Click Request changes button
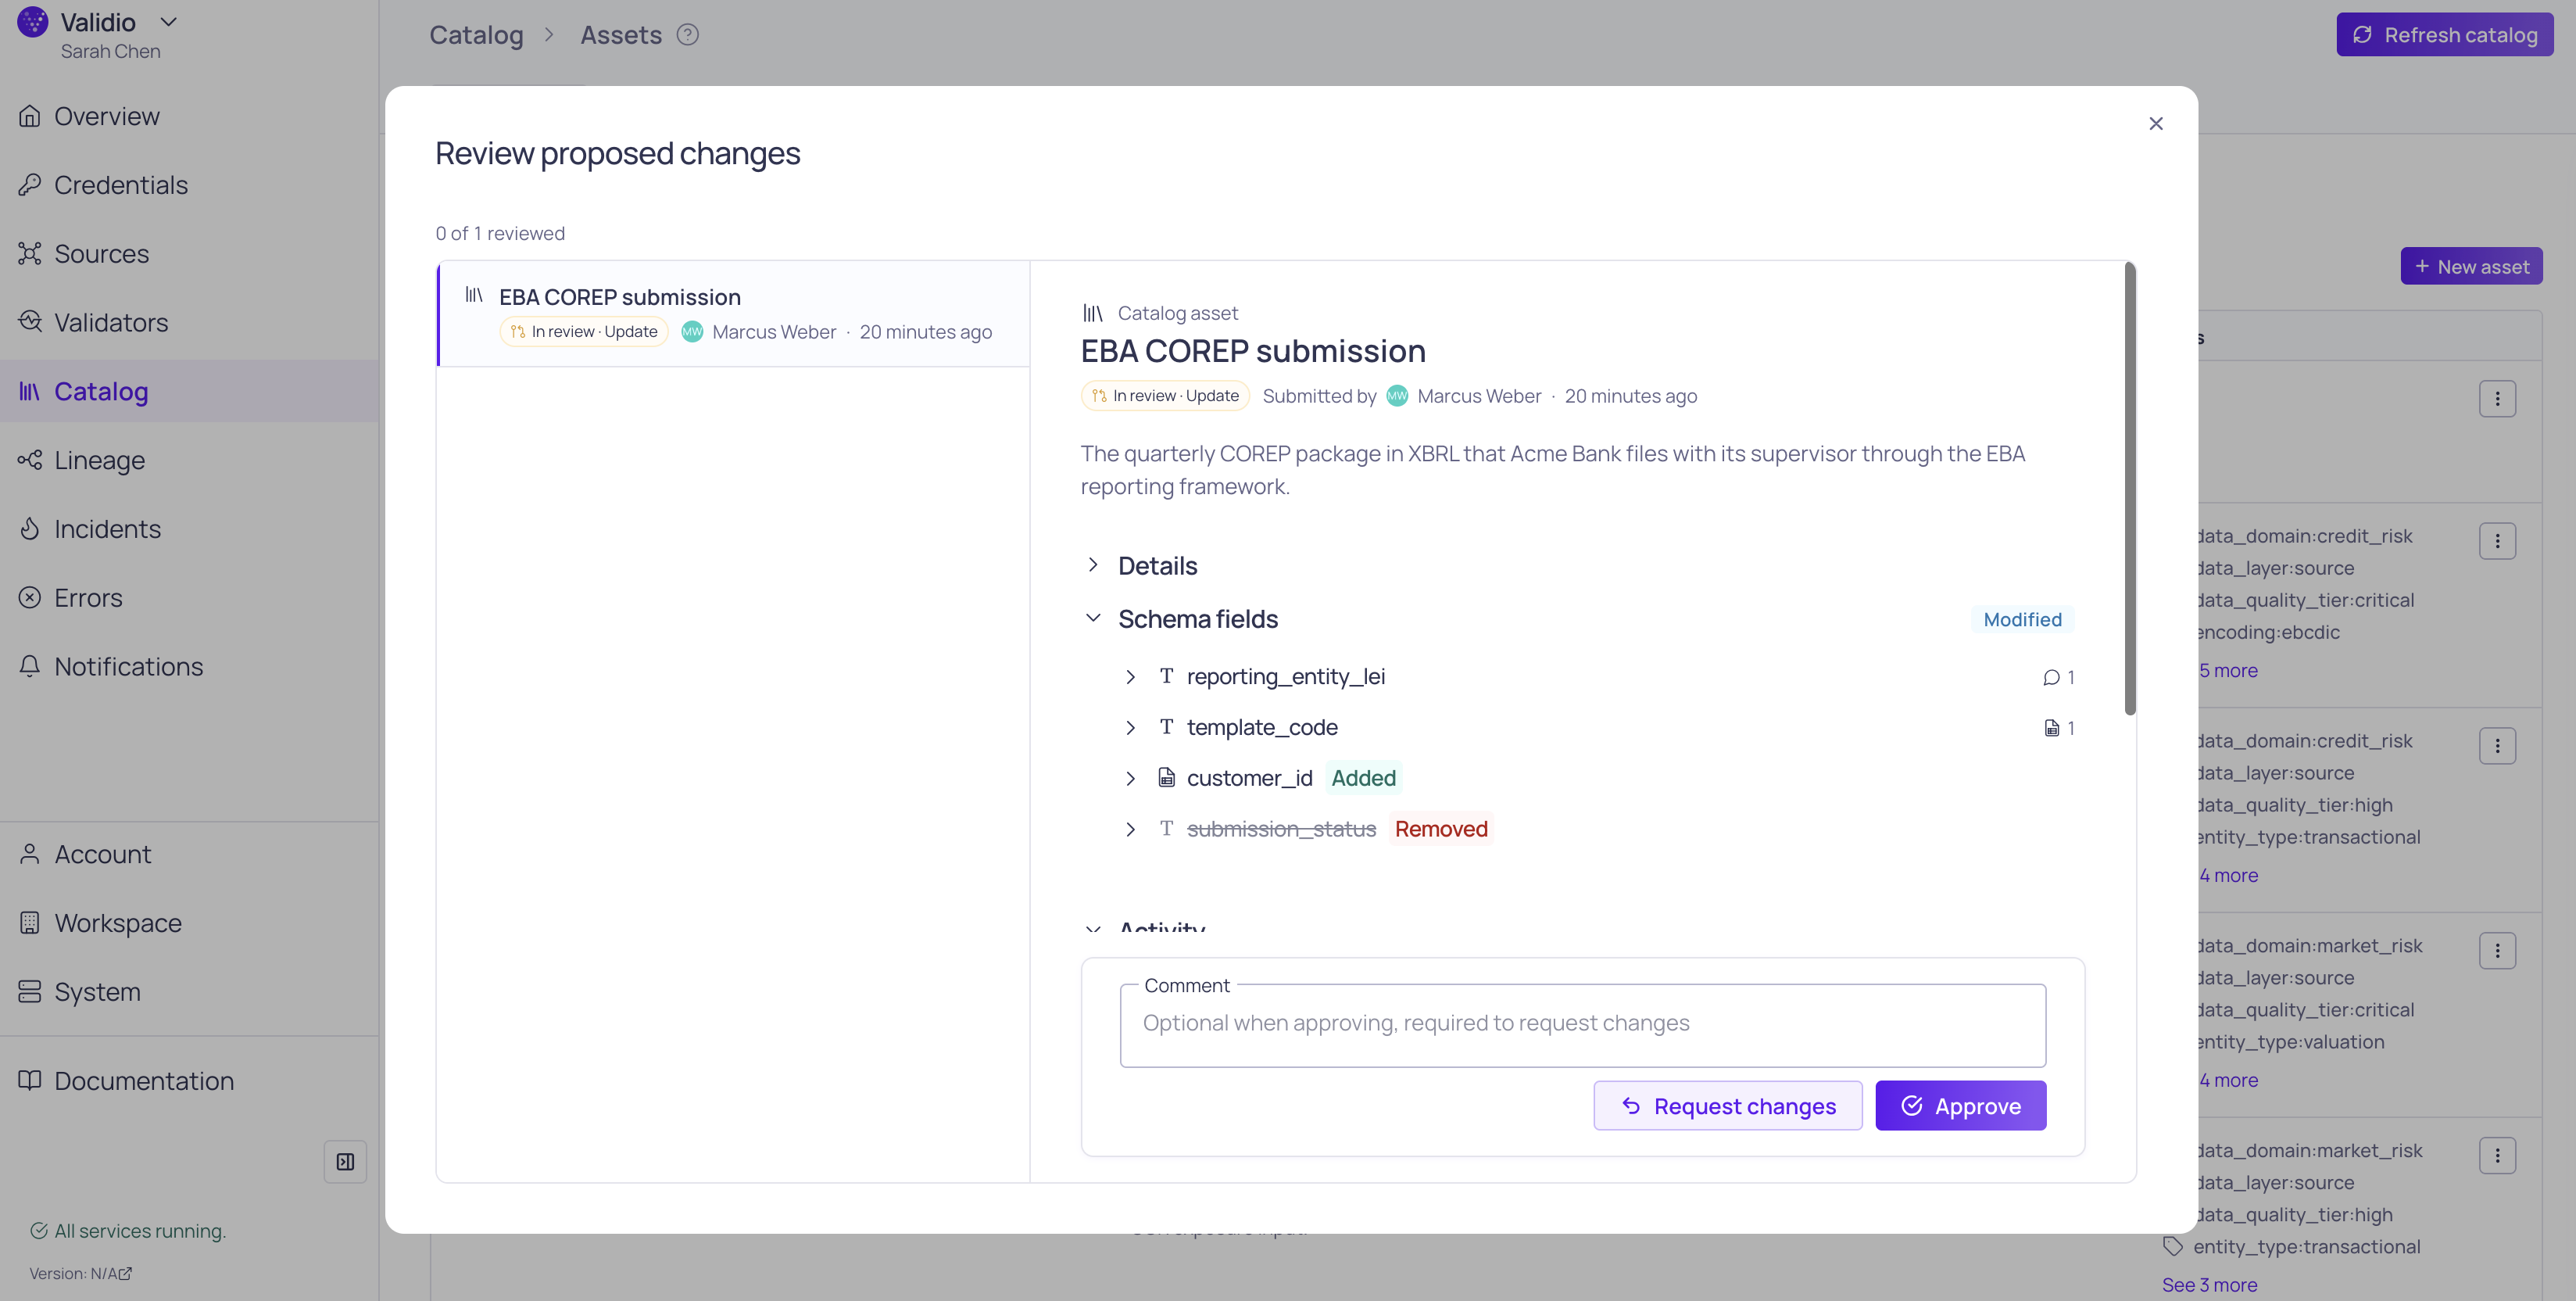The image size is (2576, 1301). click(1728, 1106)
